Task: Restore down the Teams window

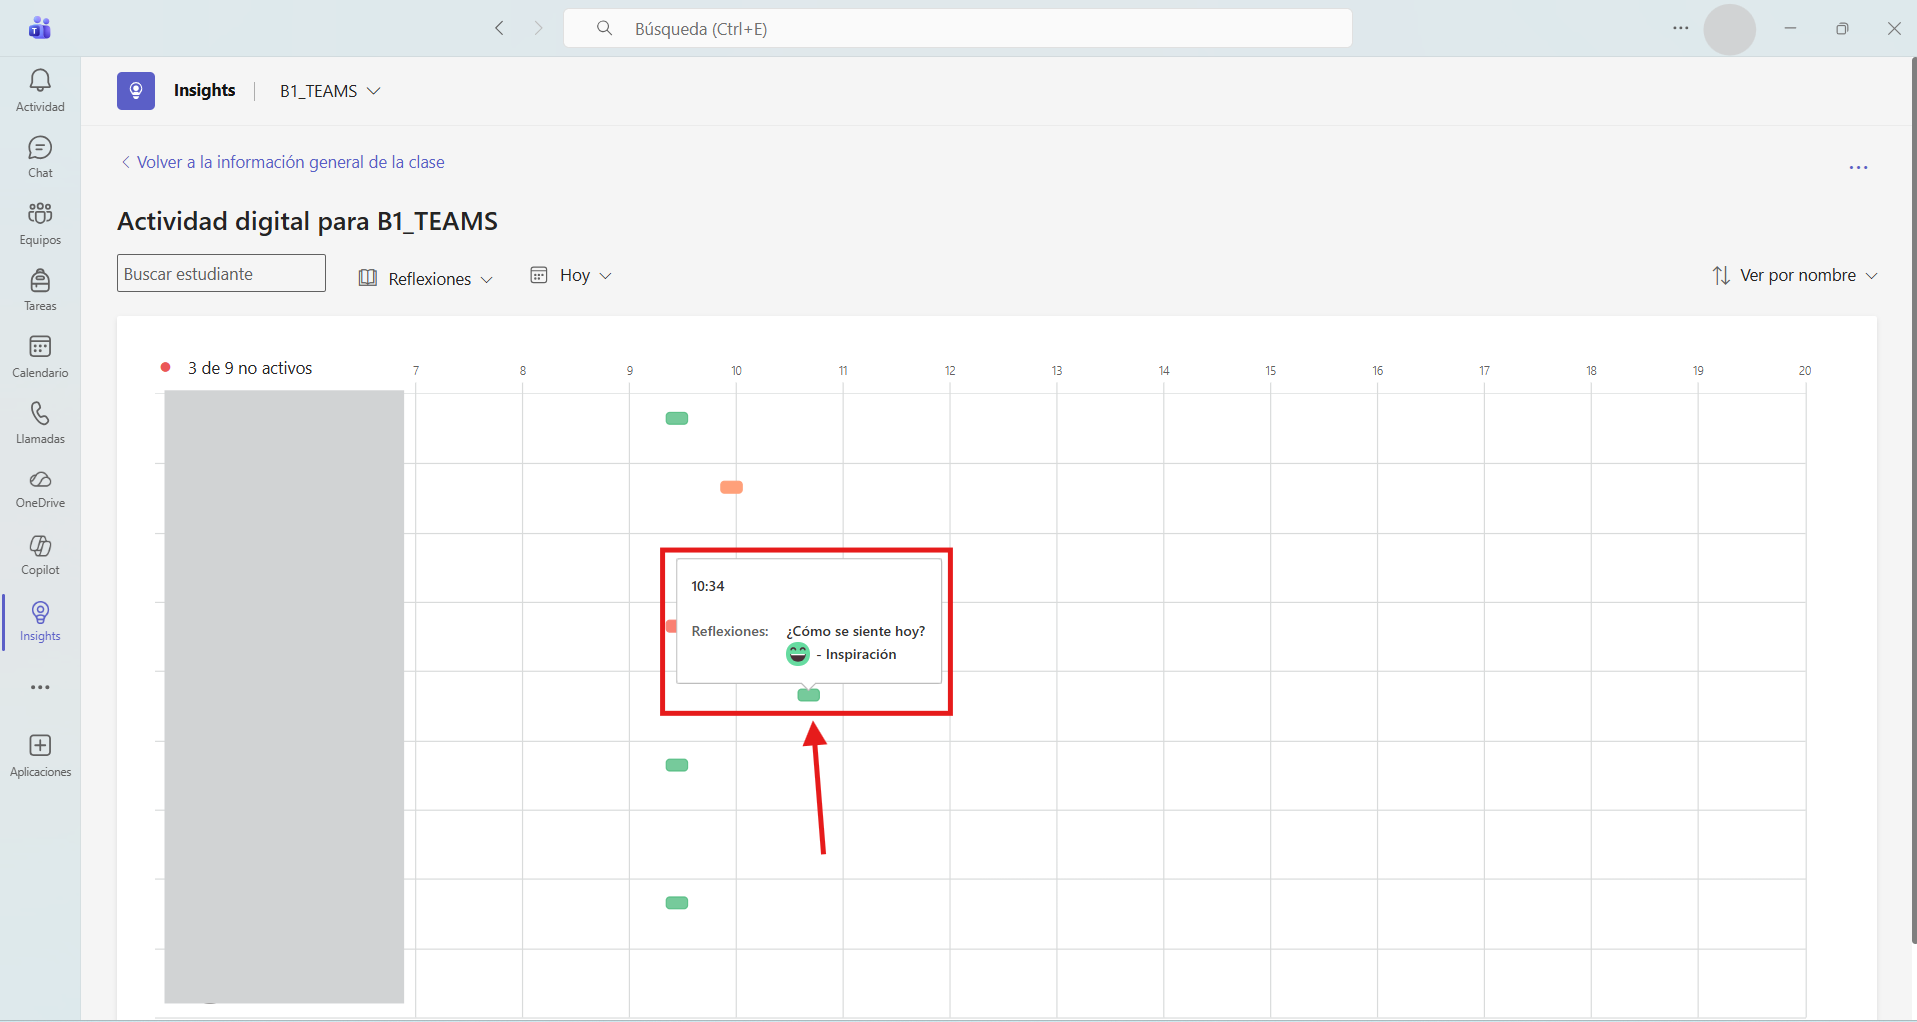Action: pyautogui.click(x=1842, y=28)
